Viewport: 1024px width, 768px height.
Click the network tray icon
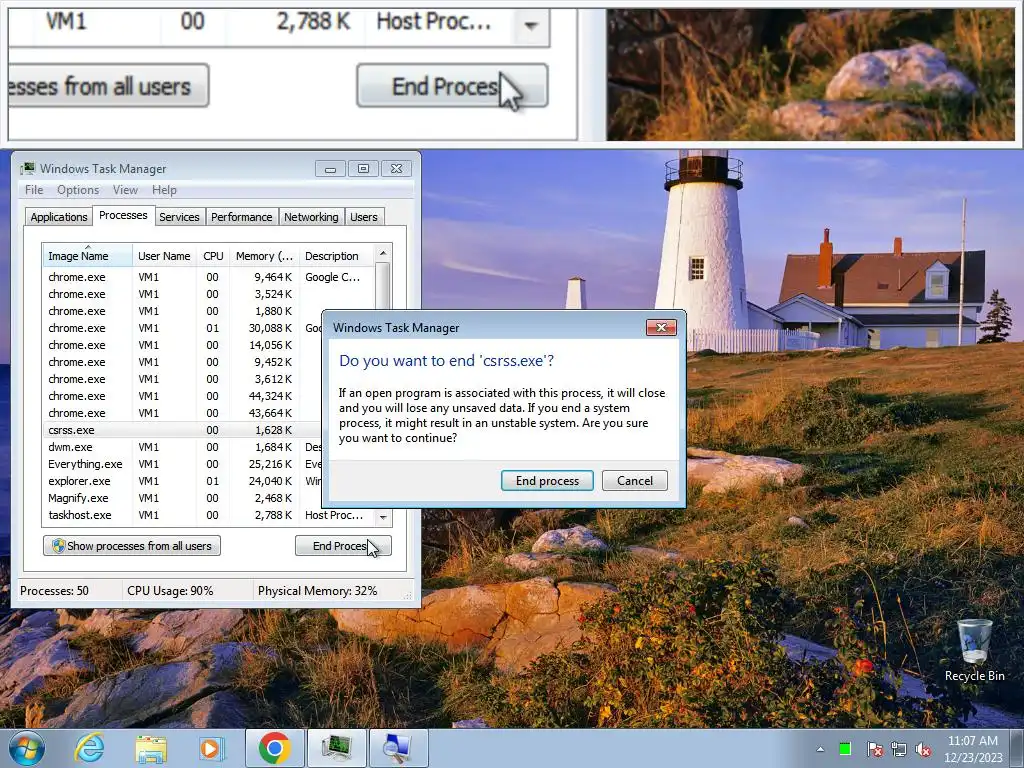click(x=899, y=749)
